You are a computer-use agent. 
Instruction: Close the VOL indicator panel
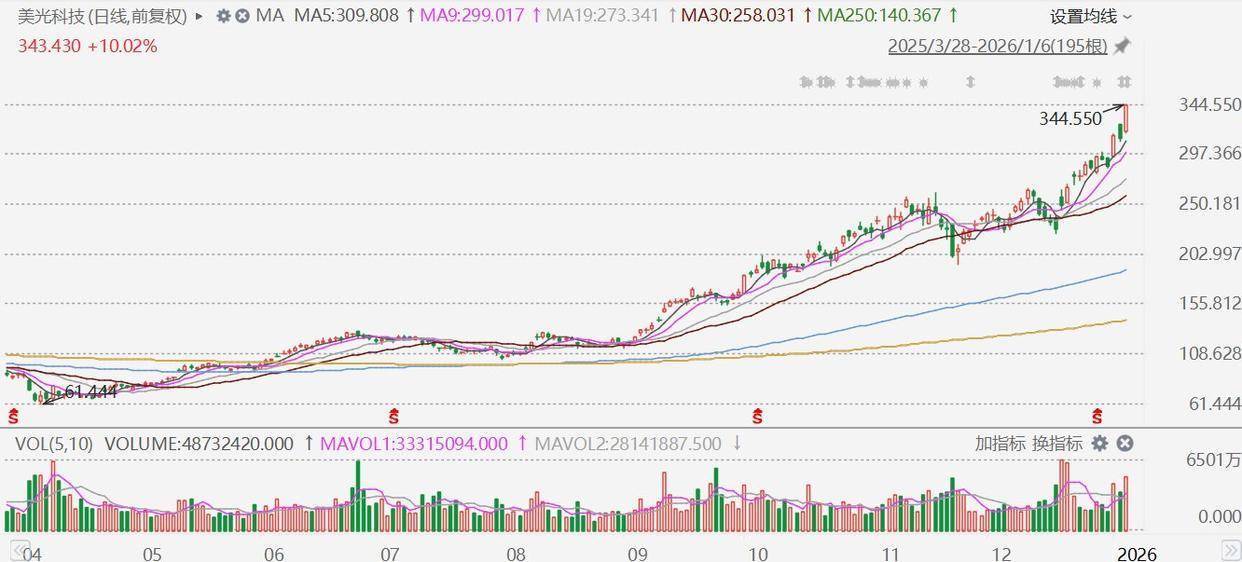(x=1124, y=444)
